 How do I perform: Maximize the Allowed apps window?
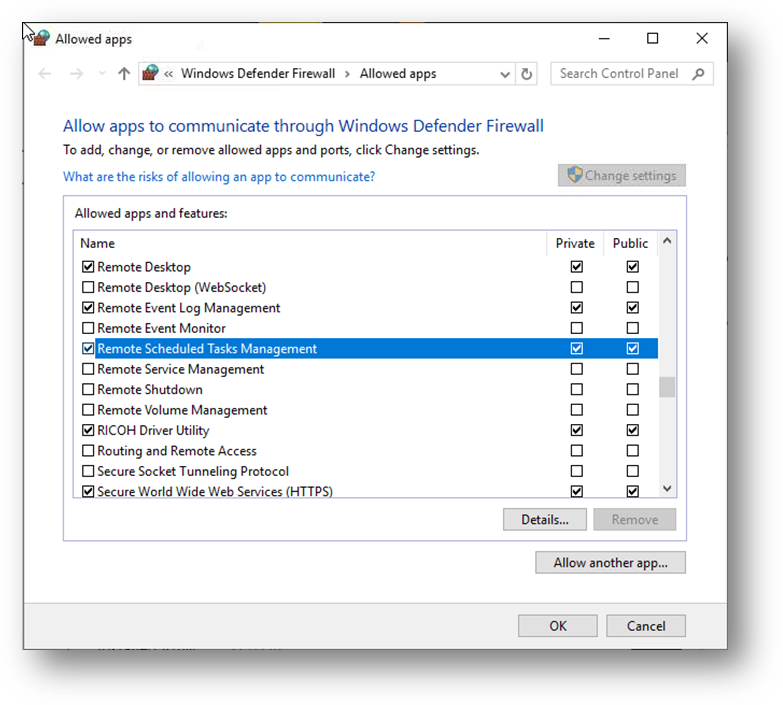pos(652,39)
